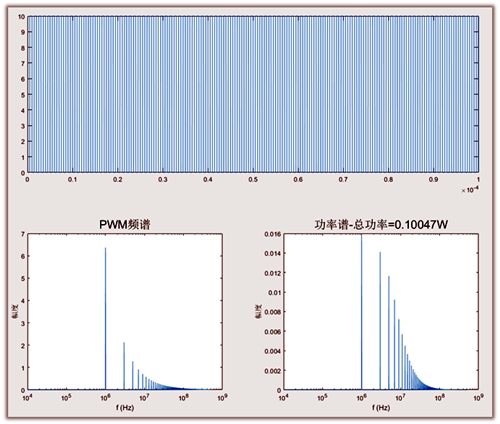The image size is (500, 424).
Task: Click the y-axis label of power spectrum plot
Action: point(259,312)
